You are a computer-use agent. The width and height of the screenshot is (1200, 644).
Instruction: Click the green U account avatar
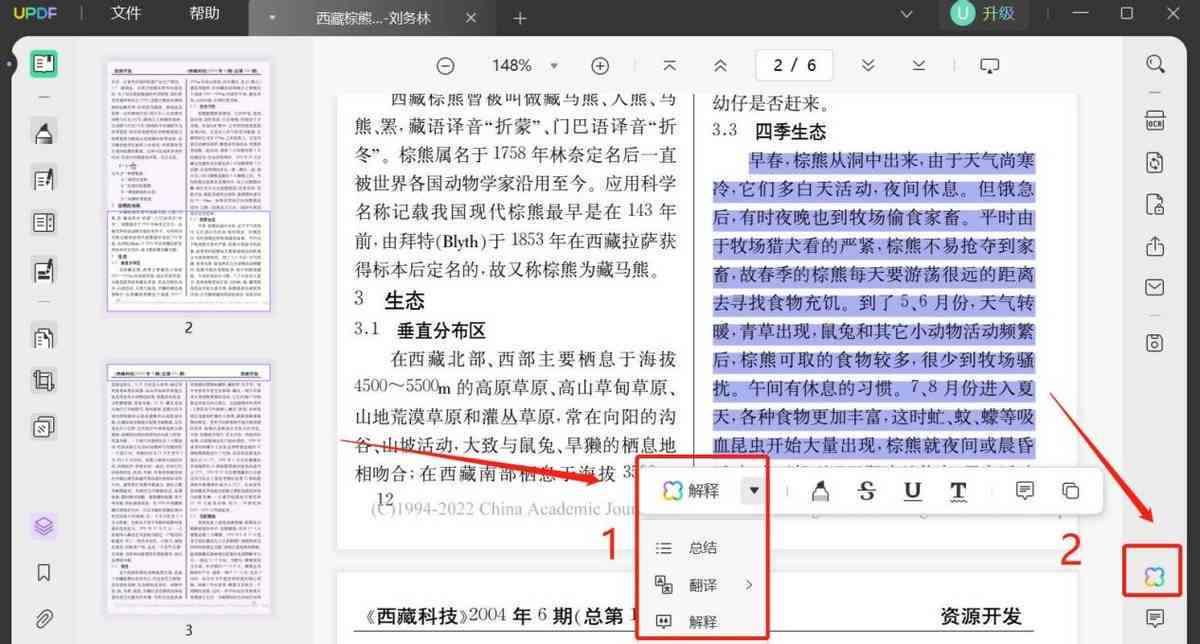tap(963, 14)
